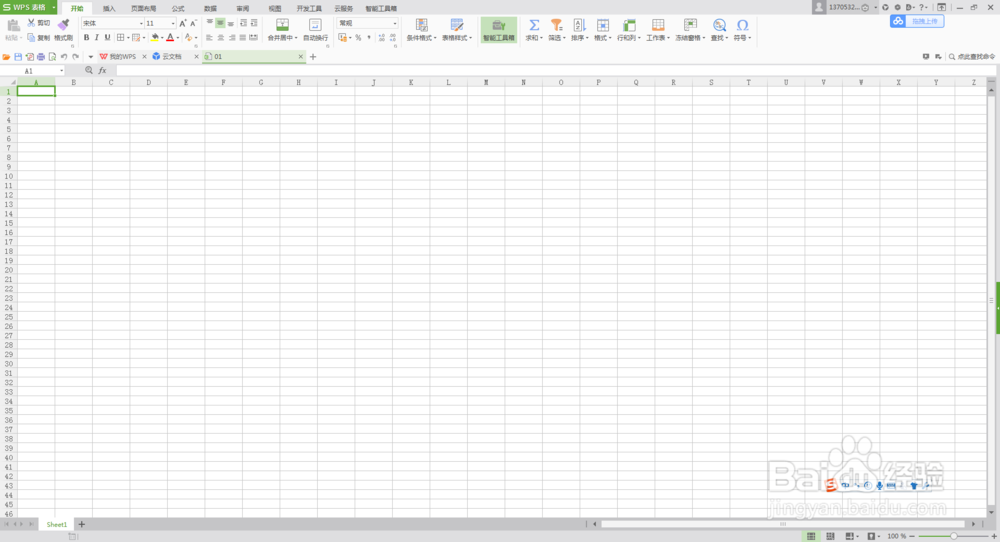Toggle Italic formatting
Screen dimensions: 1000x542
point(97,38)
